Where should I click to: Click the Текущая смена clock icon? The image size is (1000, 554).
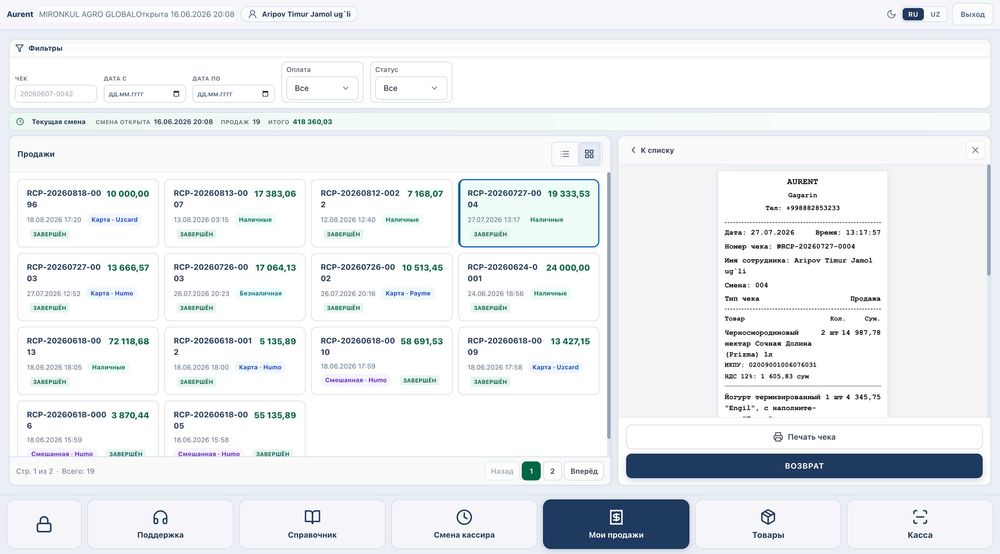coord(20,122)
